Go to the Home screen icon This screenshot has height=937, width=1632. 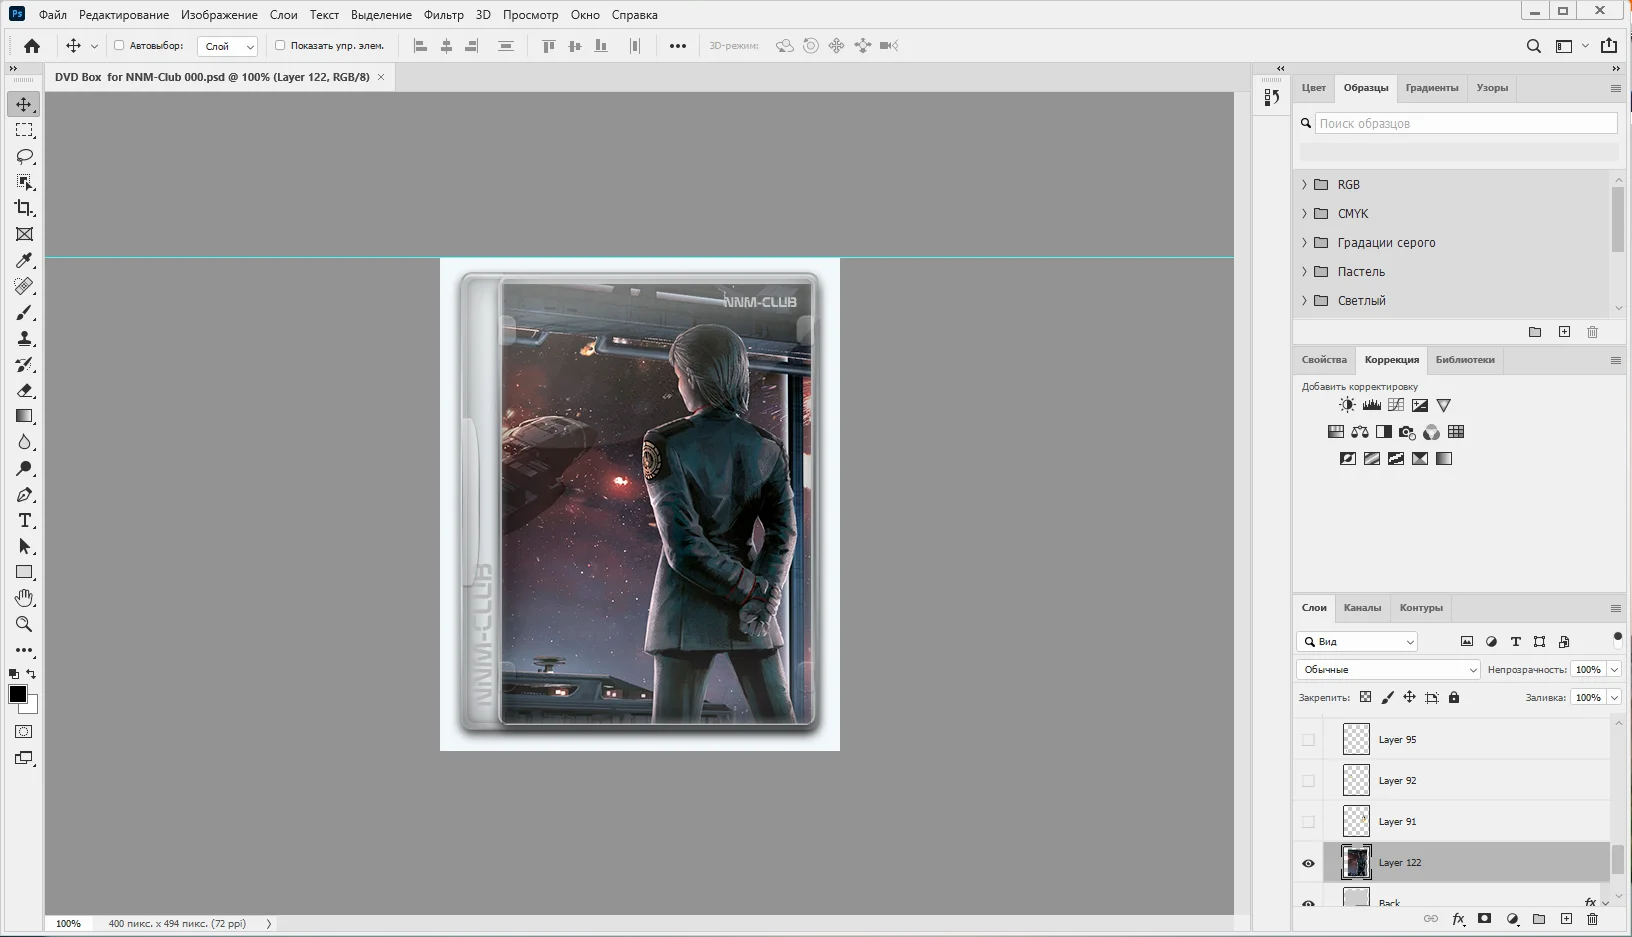(32, 46)
